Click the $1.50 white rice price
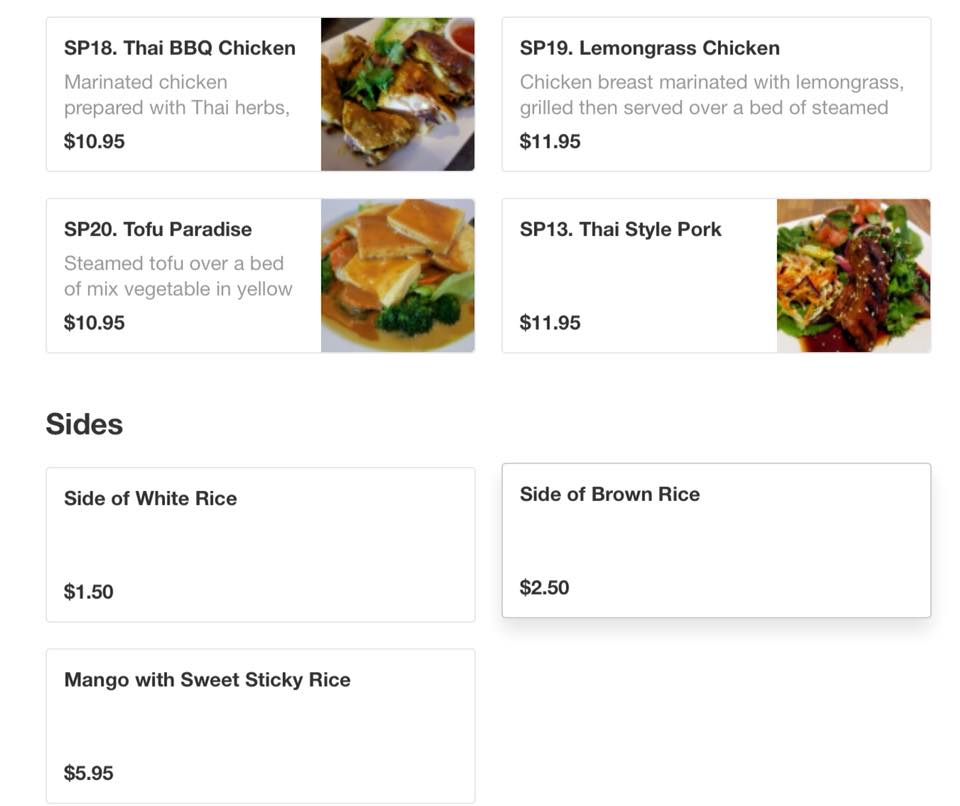960x806 pixels. [x=89, y=592]
